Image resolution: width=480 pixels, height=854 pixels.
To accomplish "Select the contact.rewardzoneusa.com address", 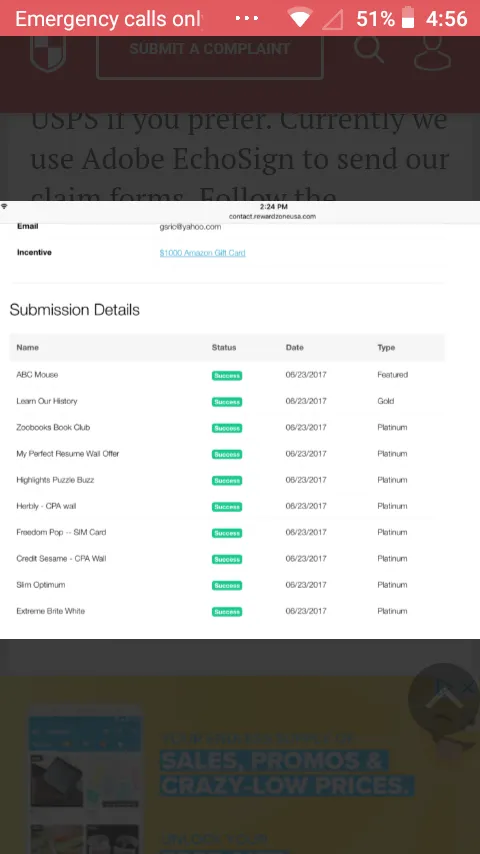I will [272, 216].
